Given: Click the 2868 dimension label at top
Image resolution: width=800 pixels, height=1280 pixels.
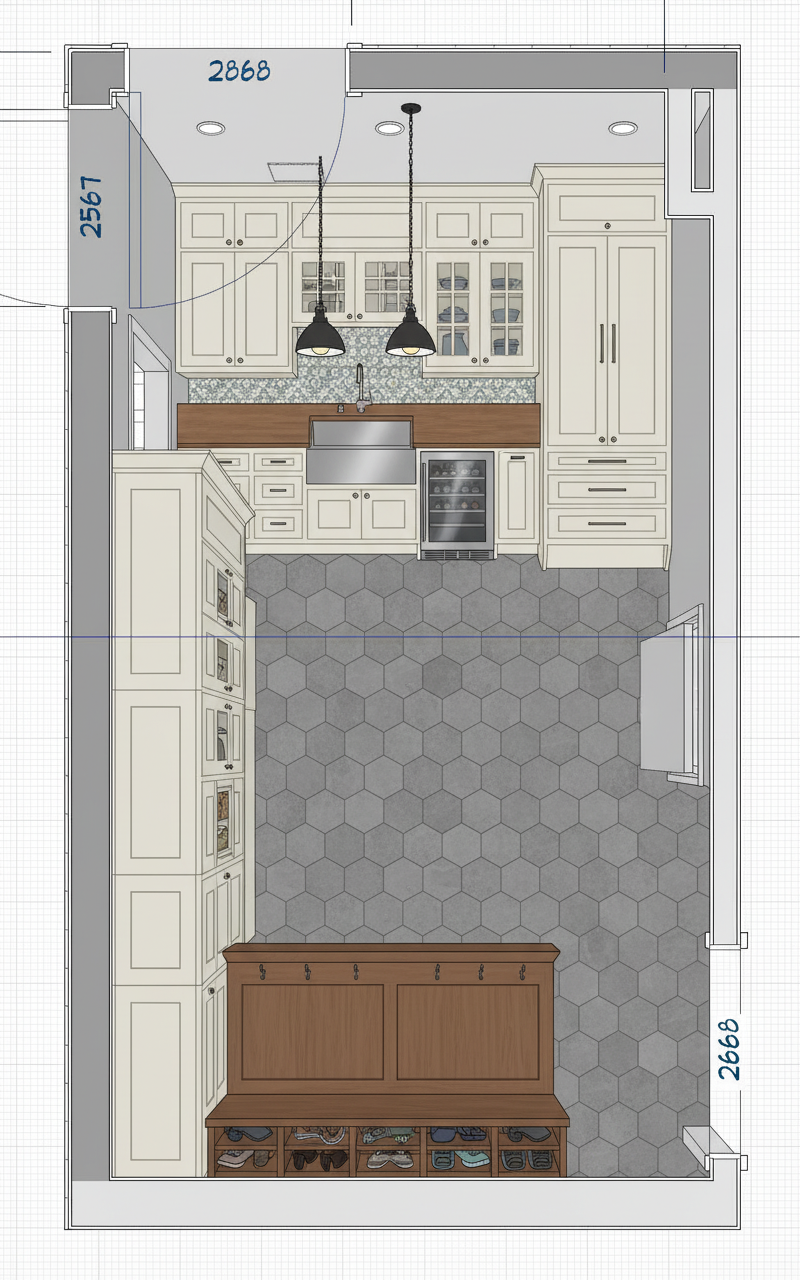Looking at the screenshot, I should click(x=239, y=71).
